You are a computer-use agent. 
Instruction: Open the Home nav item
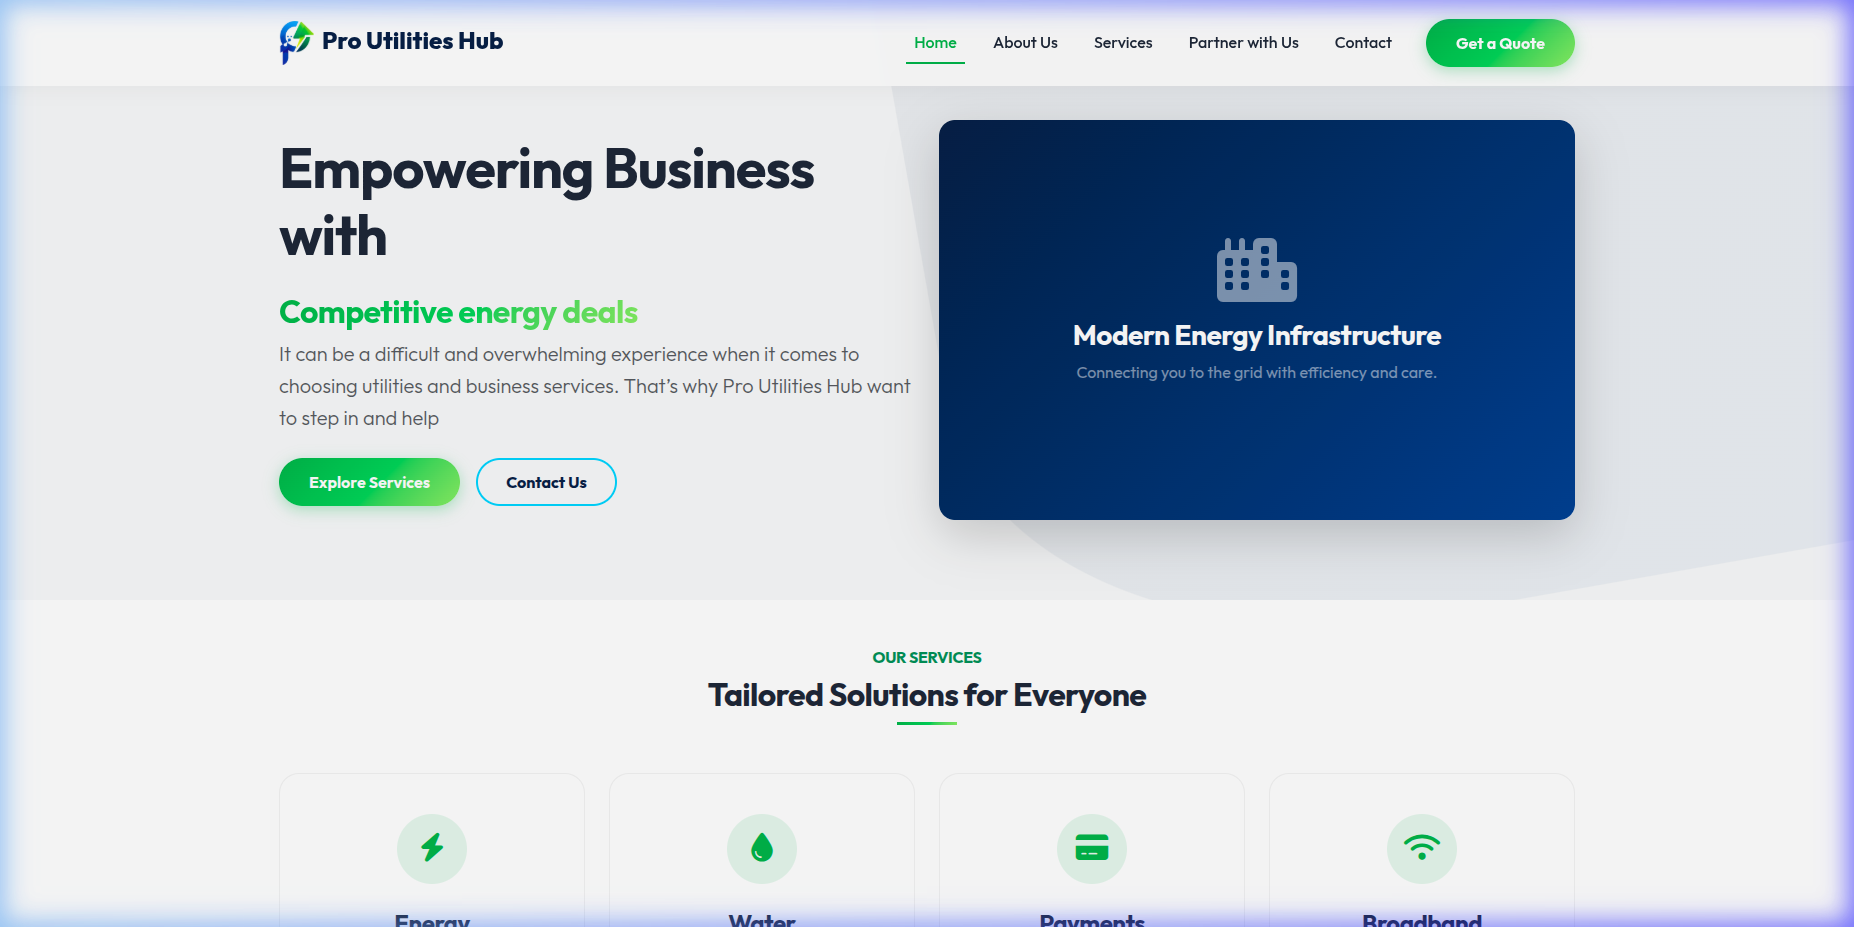[x=935, y=43]
